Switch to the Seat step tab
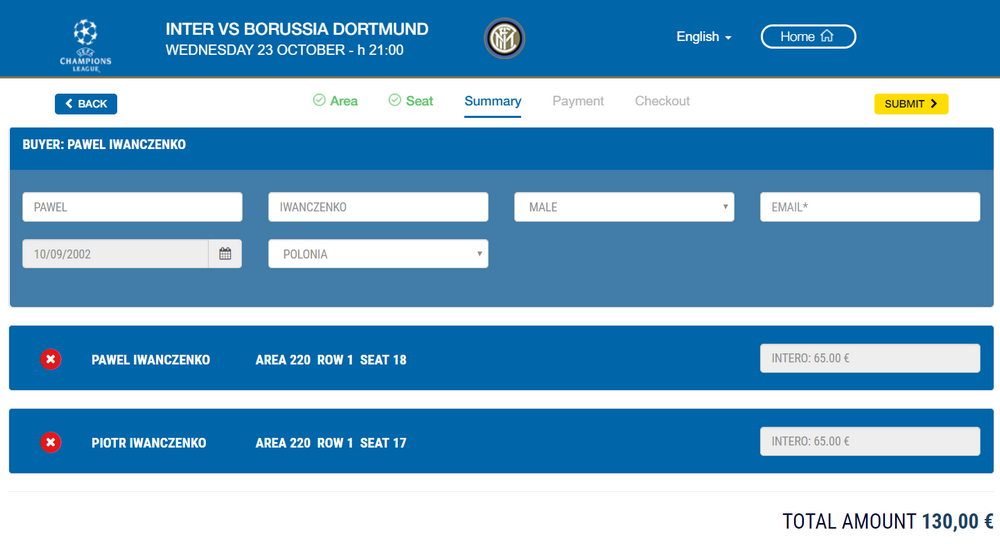The width and height of the screenshot is (1000, 544). click(411, 101)
